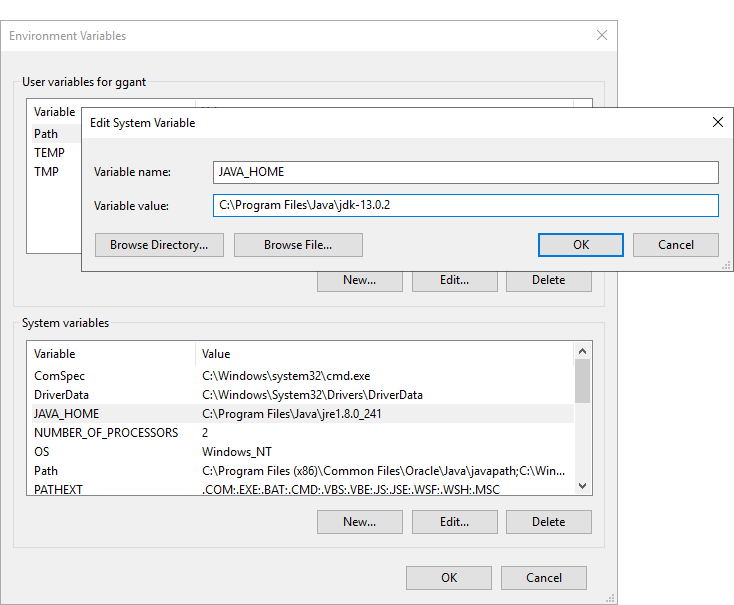This screenshot has width=734, height=605.
Task: Click Delete button under System variables
Action: 548,522
